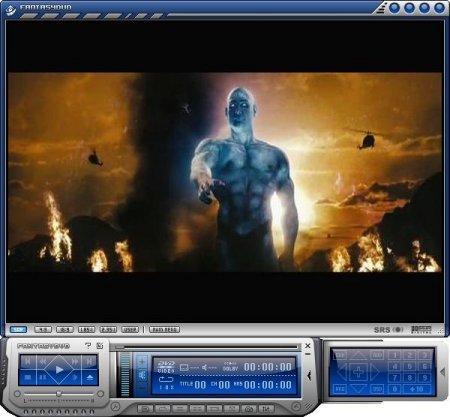Open the settings icon beside the help icon
The image size is (450, 417).
(99, 346)
